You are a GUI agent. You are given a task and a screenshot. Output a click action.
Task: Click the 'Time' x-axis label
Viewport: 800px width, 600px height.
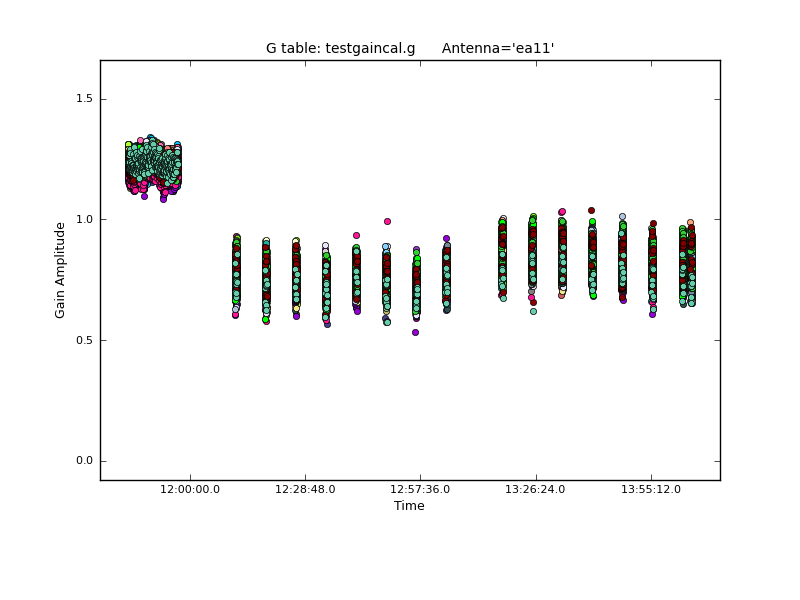pyautogui.click(x=409, y=506)
